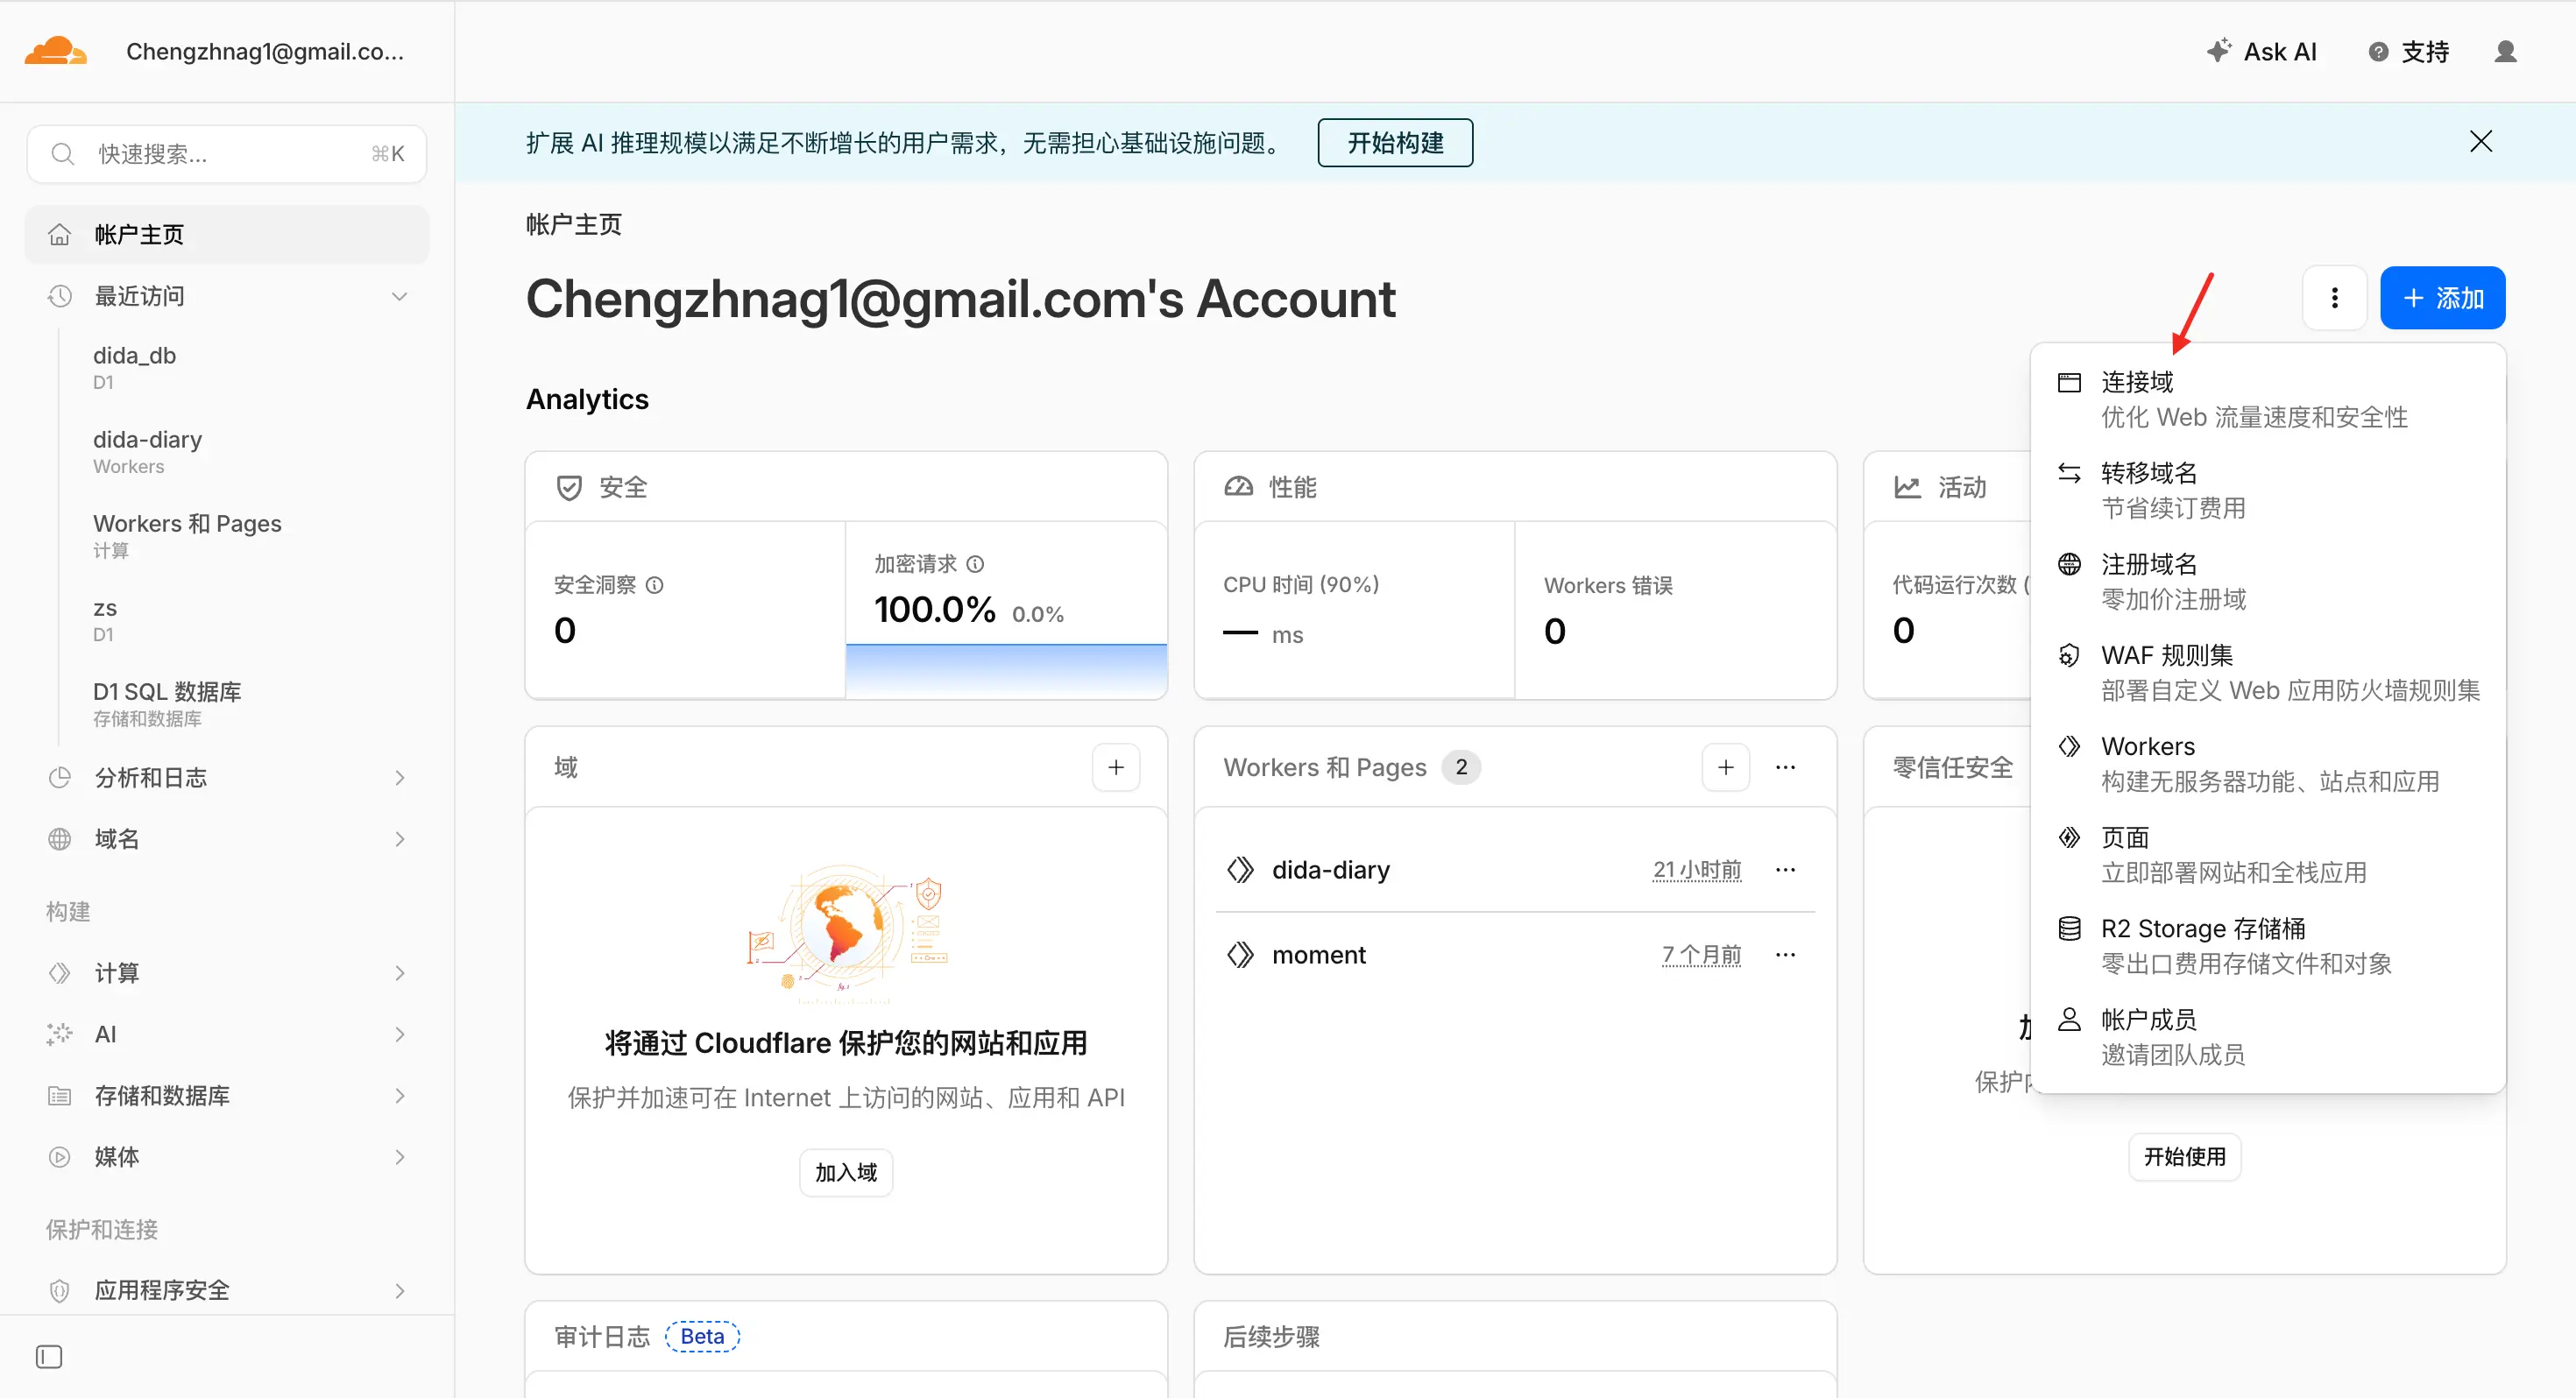
Task: Click plus icon in the 域 card
Action: point(1116,768)
